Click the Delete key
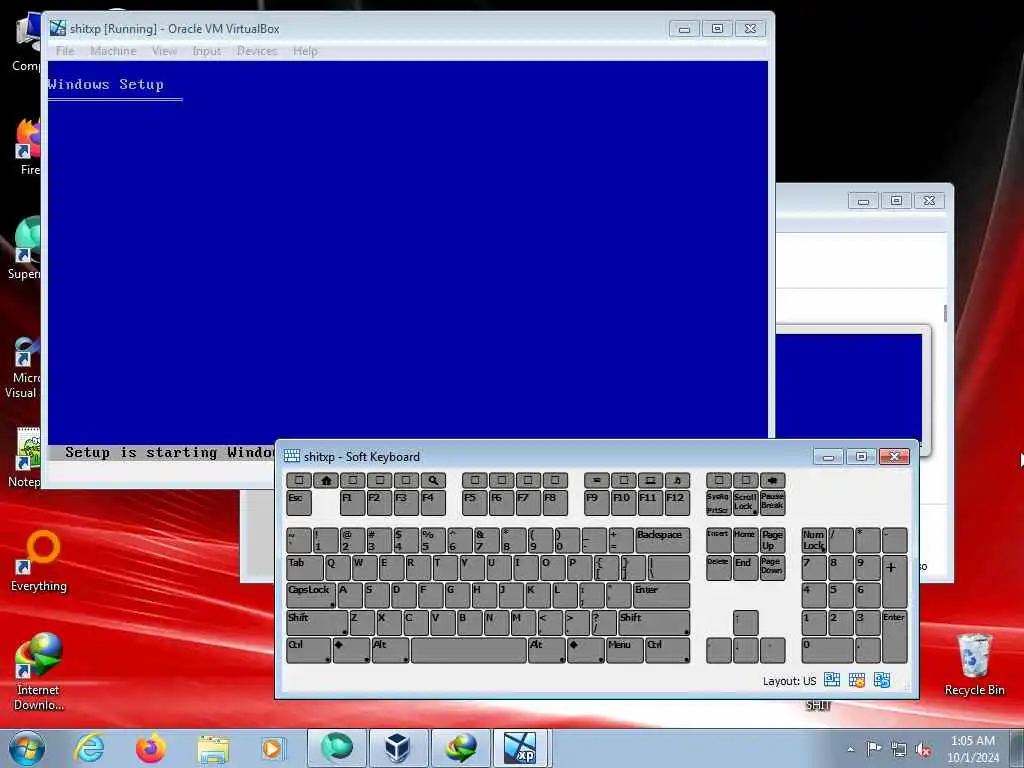Image resolution: width=1024 pixels, height=768 pixels. 718,568
